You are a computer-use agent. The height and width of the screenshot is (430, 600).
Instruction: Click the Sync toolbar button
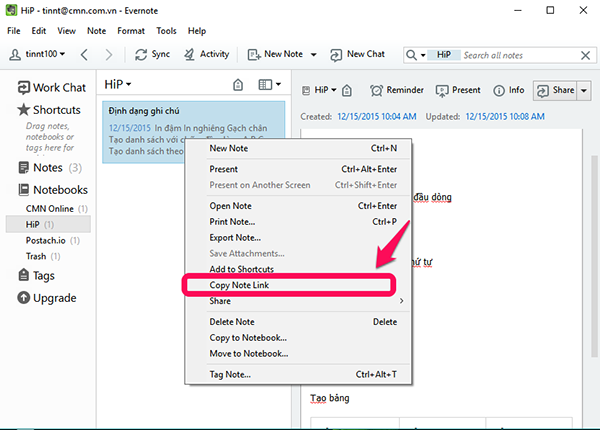[x=152, y=54]
